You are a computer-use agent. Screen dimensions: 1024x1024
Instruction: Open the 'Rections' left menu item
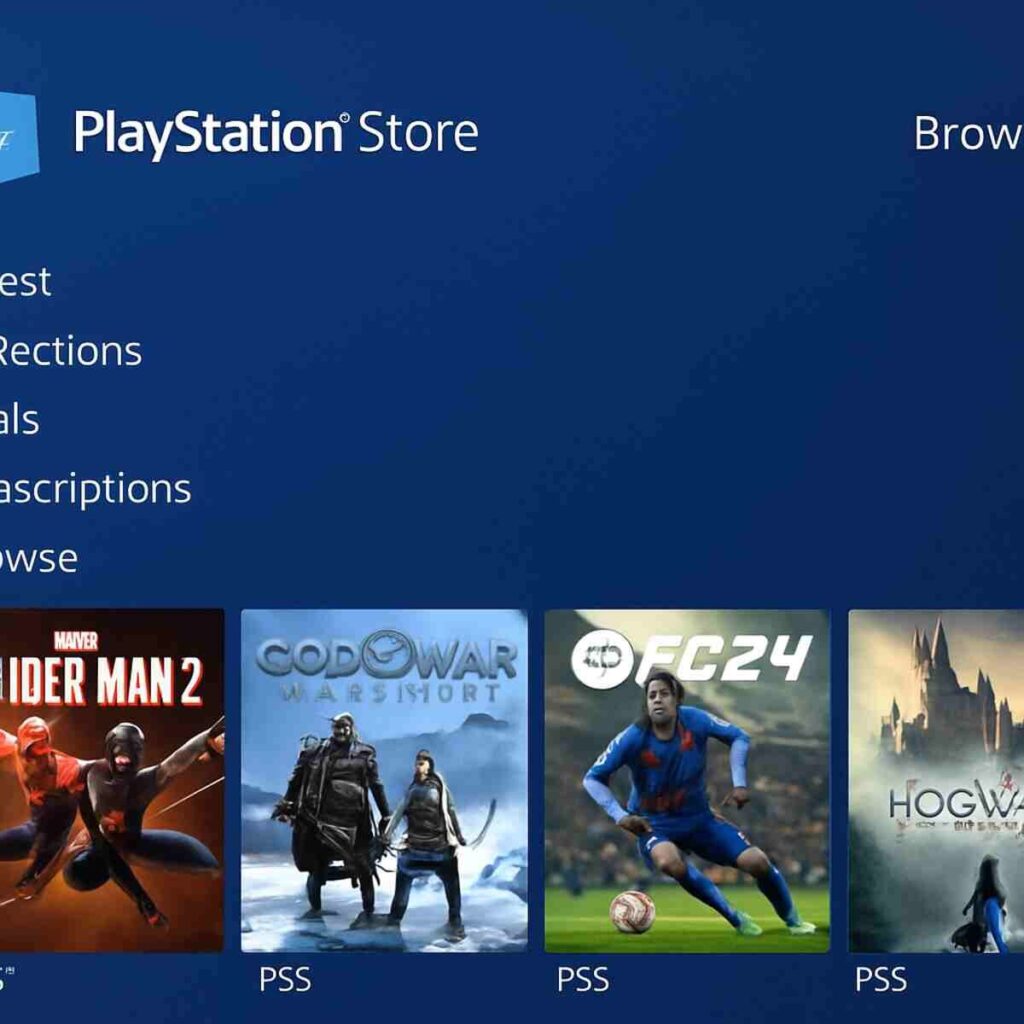(x=70, y=351)
